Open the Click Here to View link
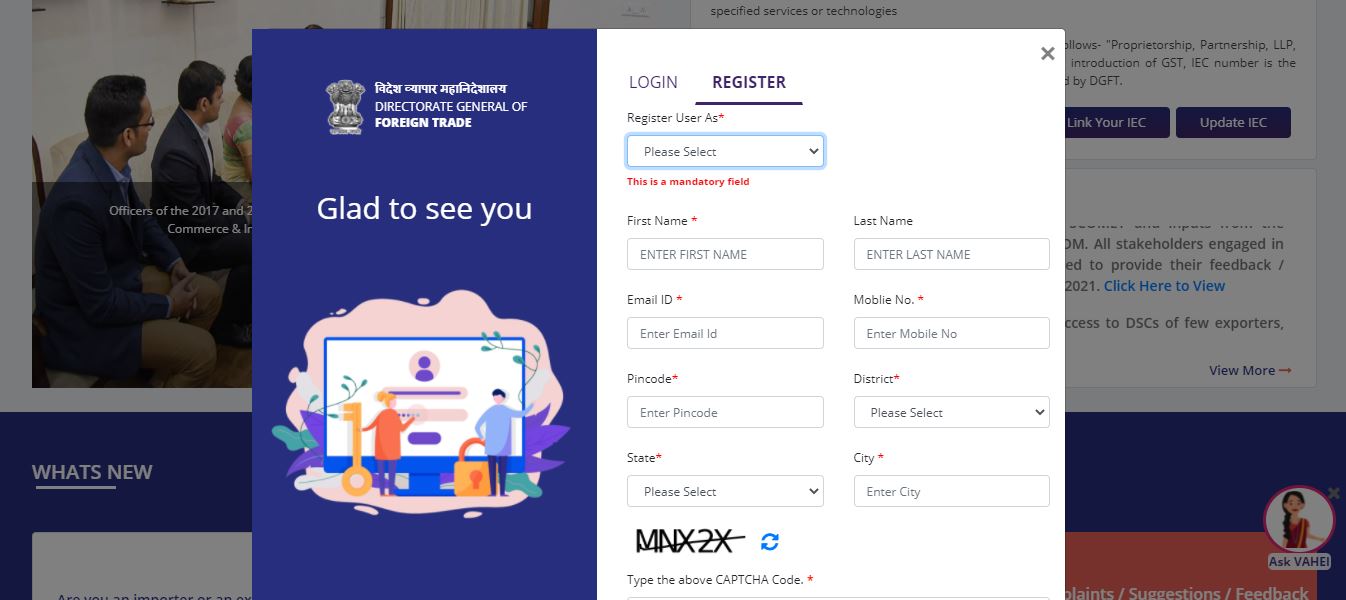Viewport: 1346px width, 600px height. (x=1163, y=285)
